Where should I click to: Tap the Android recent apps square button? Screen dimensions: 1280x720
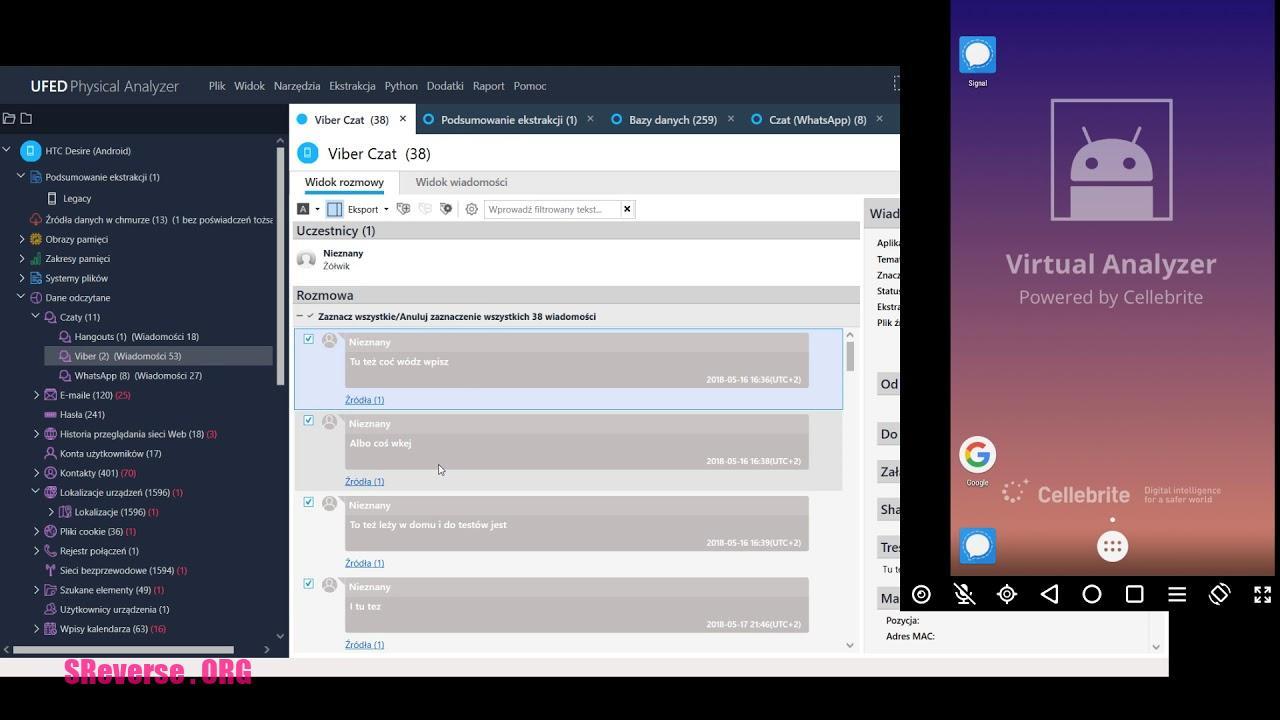[1134, 594]
